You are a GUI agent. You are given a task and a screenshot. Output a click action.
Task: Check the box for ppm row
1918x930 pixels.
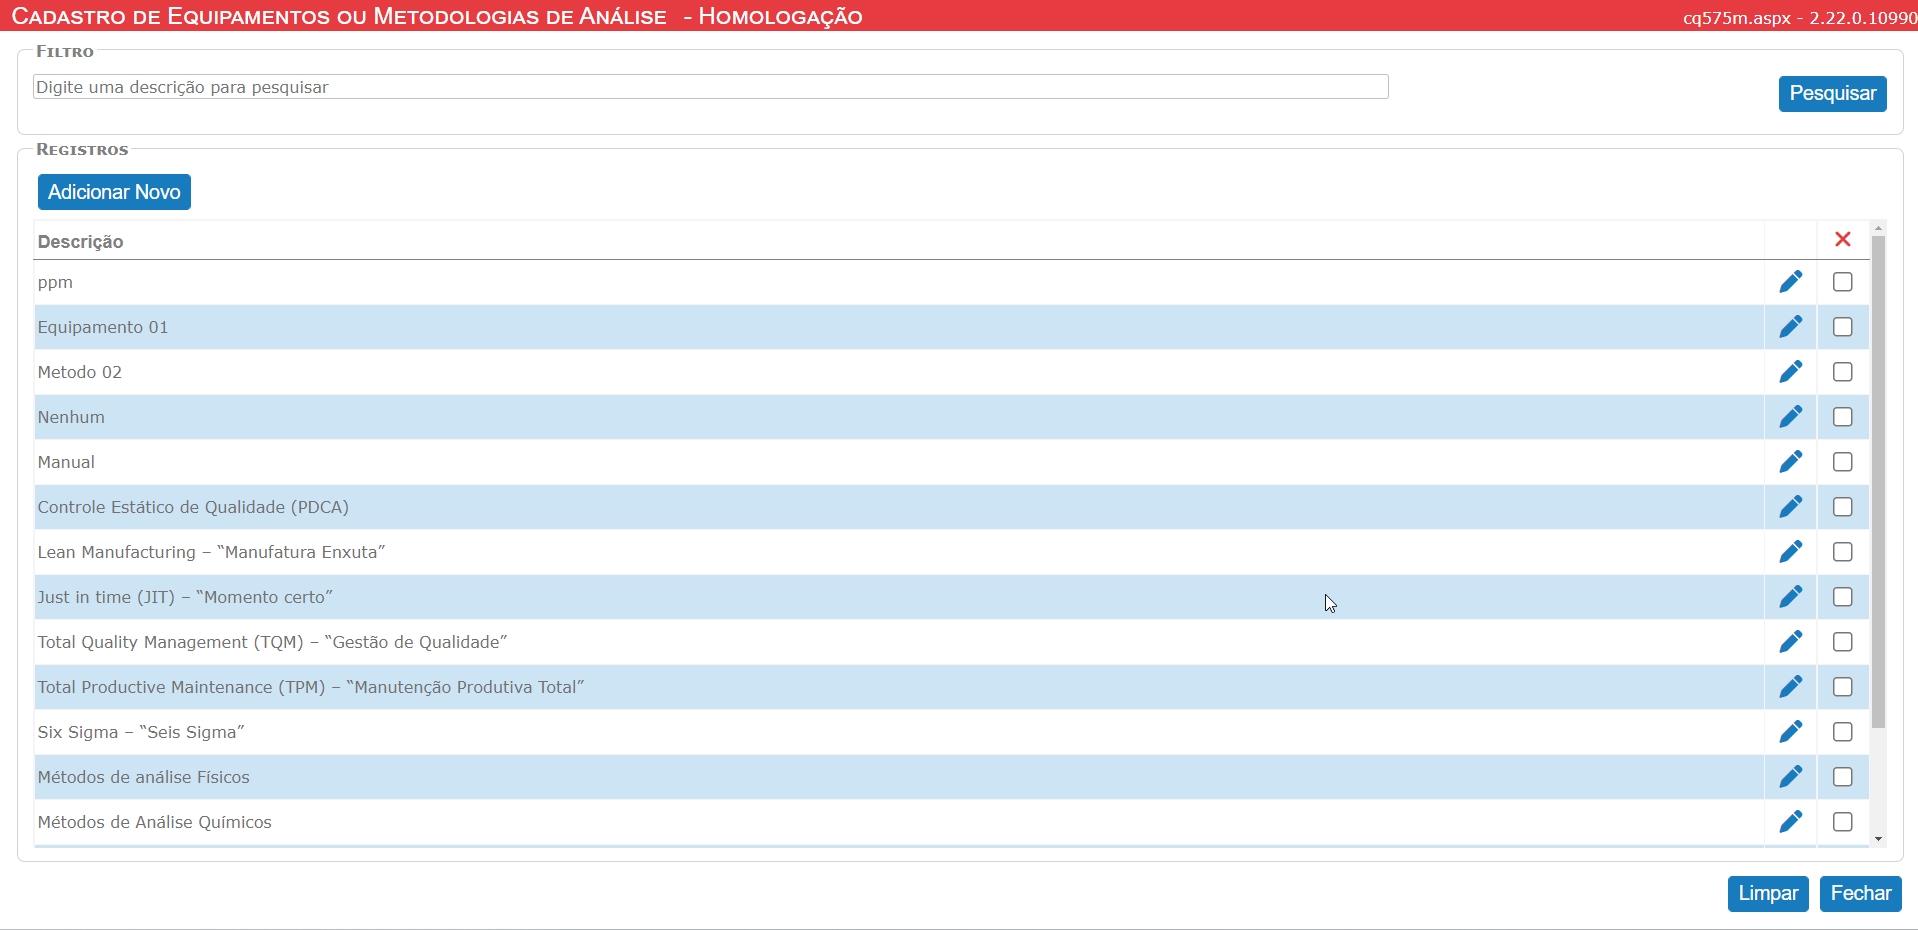(x=1843, y=282)
